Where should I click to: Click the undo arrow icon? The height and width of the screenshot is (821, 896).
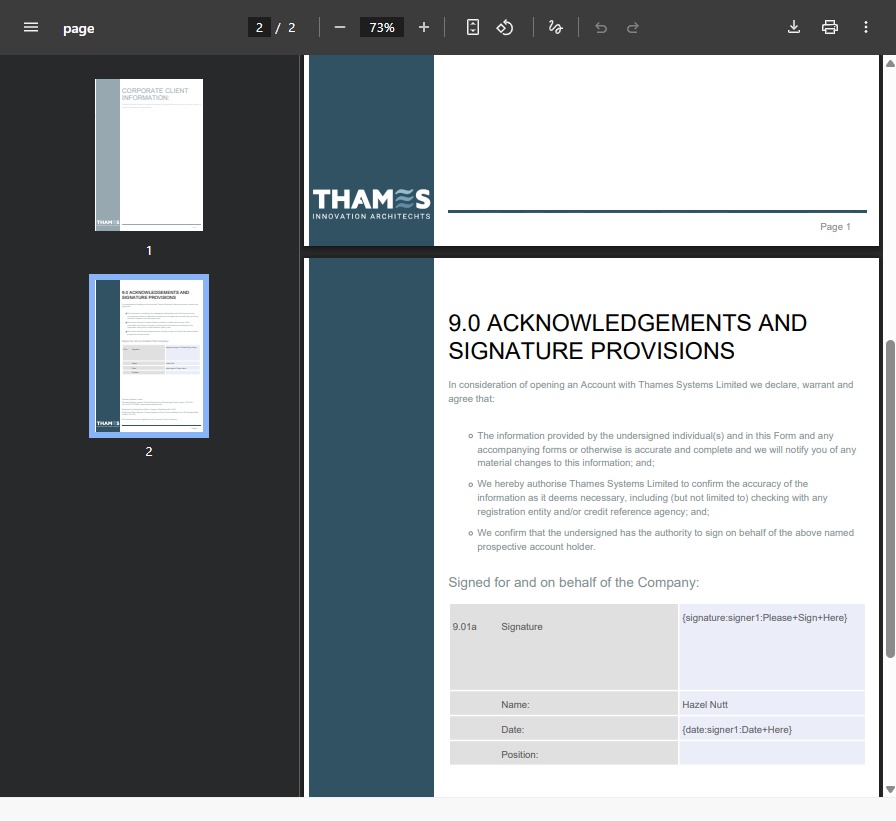601,27
